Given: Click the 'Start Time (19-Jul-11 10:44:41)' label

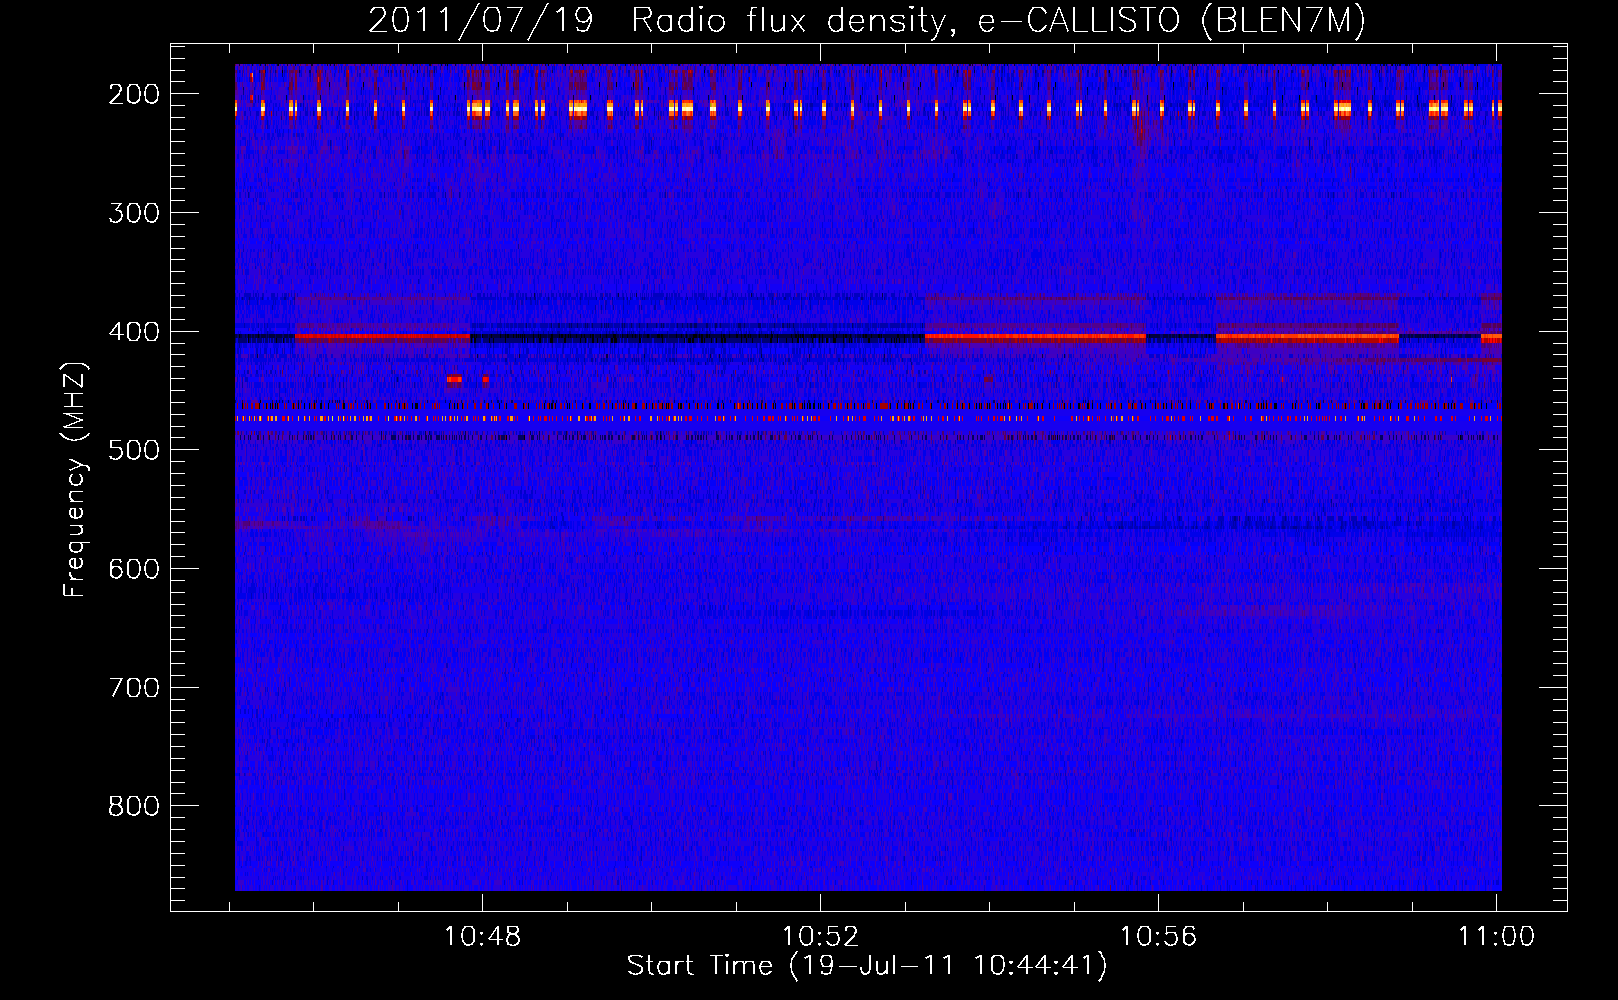Looking at the screenshot, I should point(867,966).
